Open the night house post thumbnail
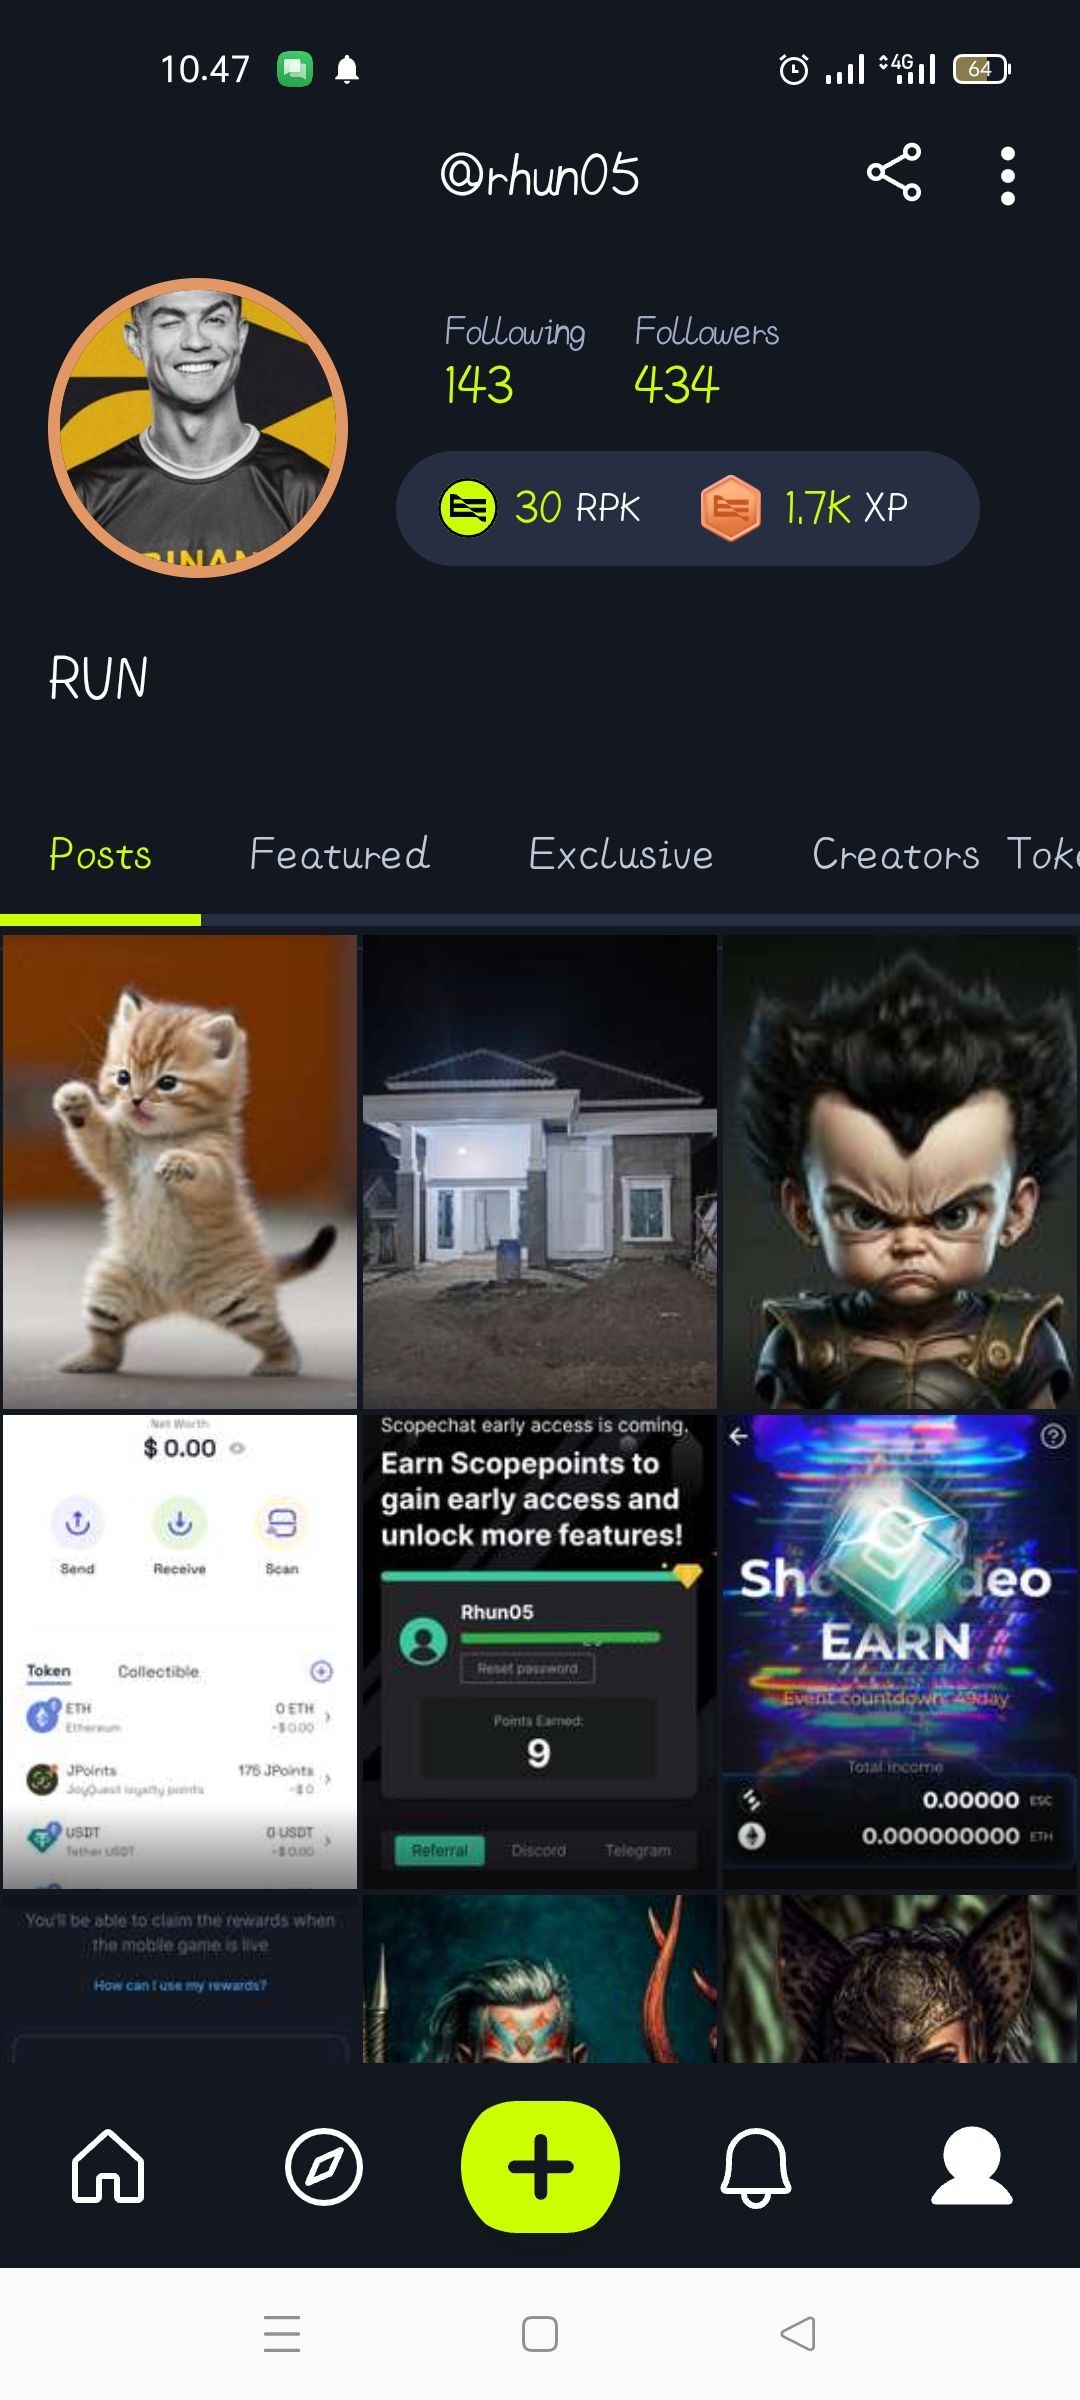Screen dimensions: 1080x2400 click(x=540, y=1172)
